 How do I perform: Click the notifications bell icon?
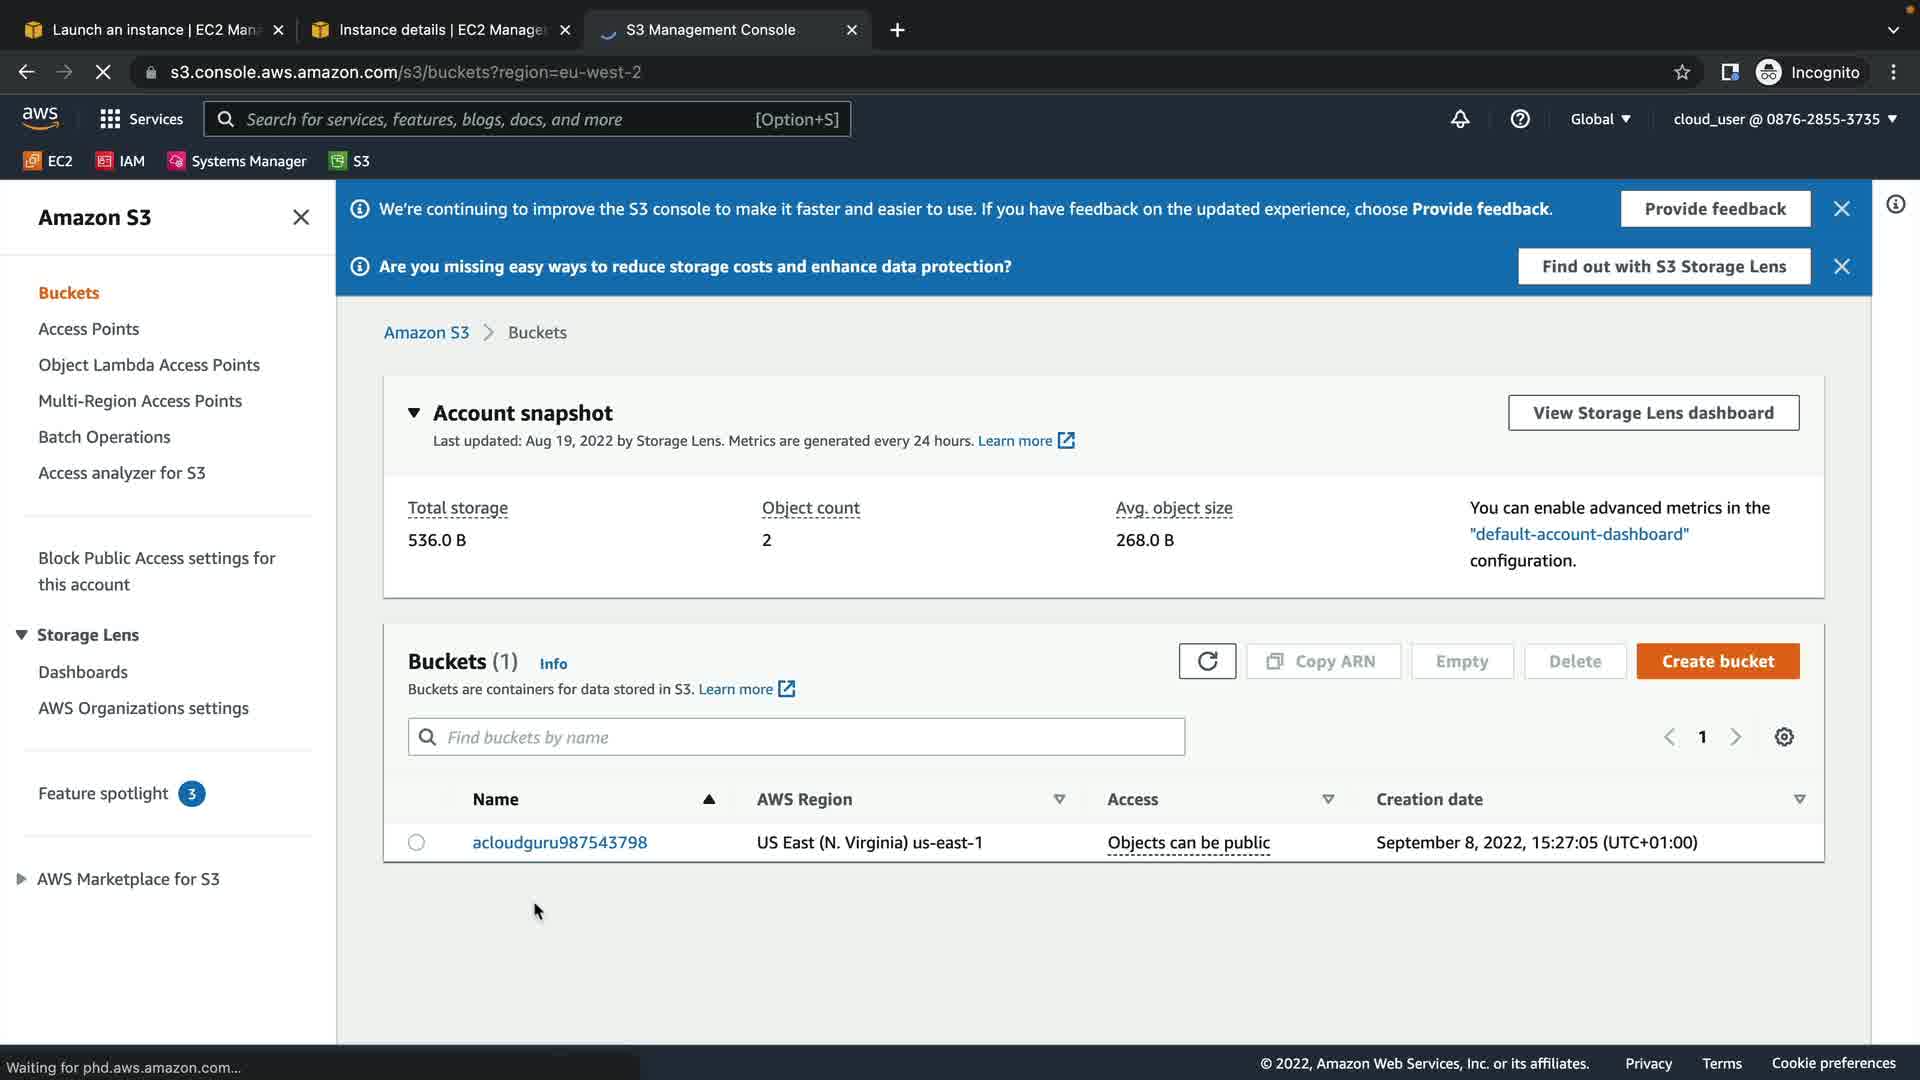point(1460,119)
